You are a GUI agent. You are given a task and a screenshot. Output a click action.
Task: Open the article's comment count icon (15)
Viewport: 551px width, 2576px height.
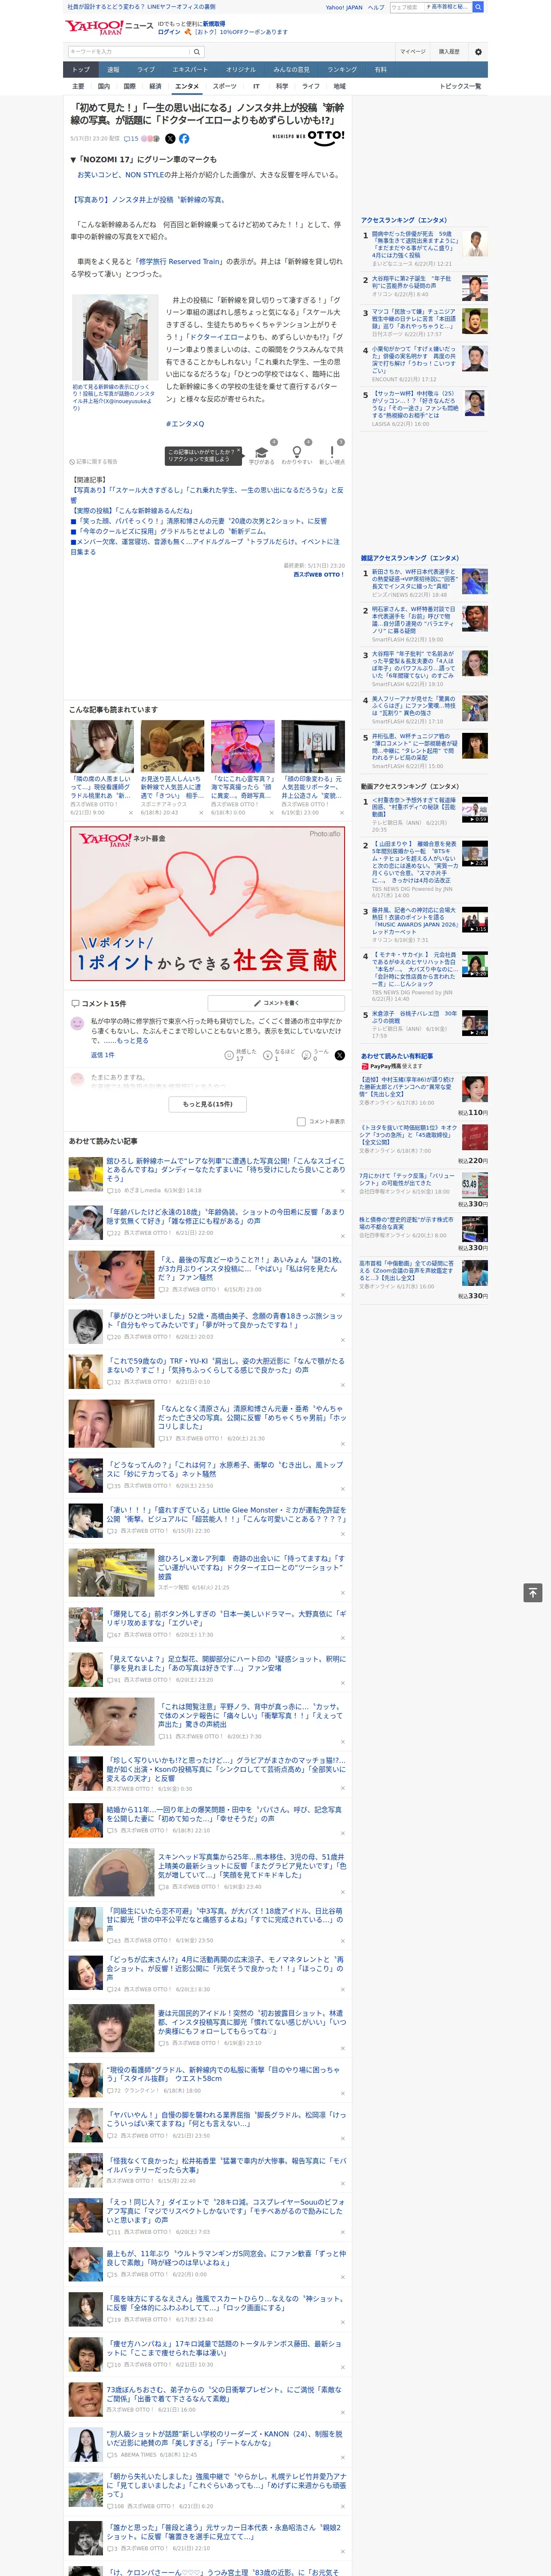tap(131, 139)
